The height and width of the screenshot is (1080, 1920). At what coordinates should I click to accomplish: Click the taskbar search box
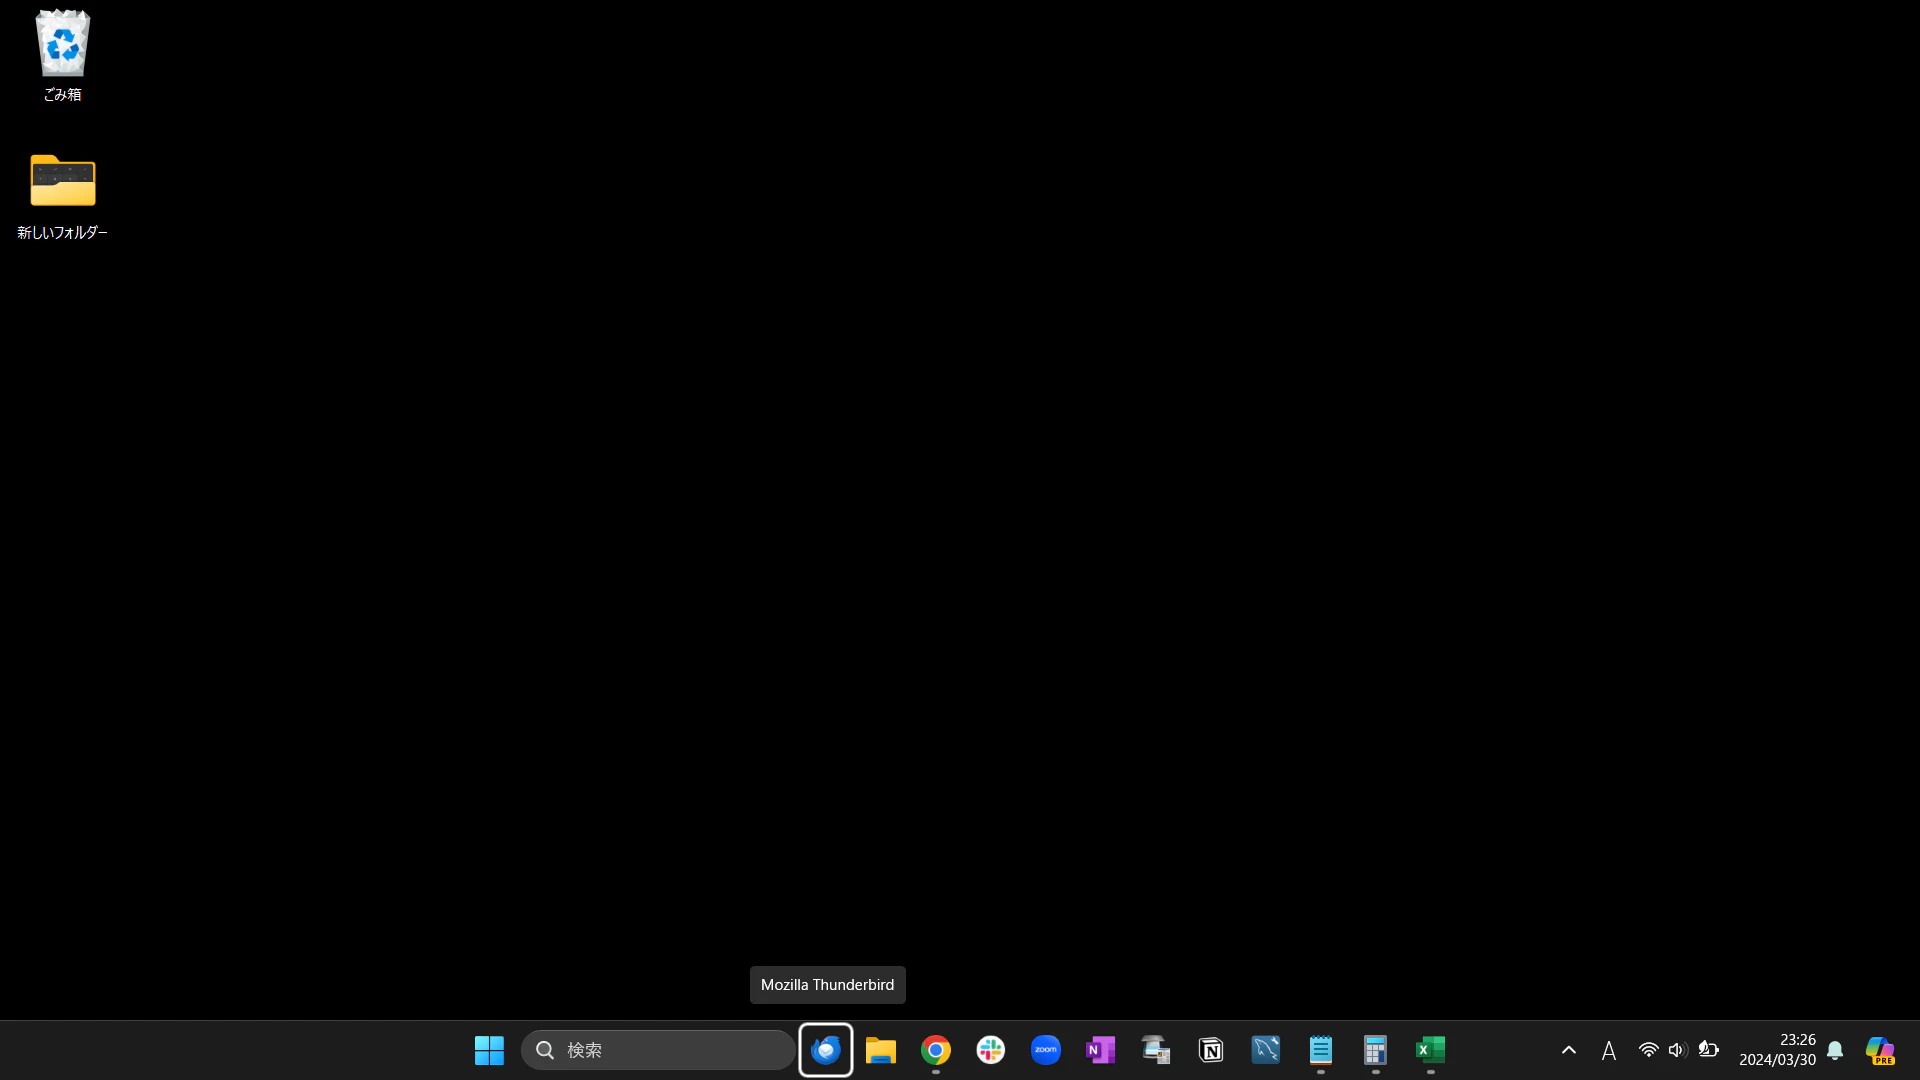(658, 1050)
